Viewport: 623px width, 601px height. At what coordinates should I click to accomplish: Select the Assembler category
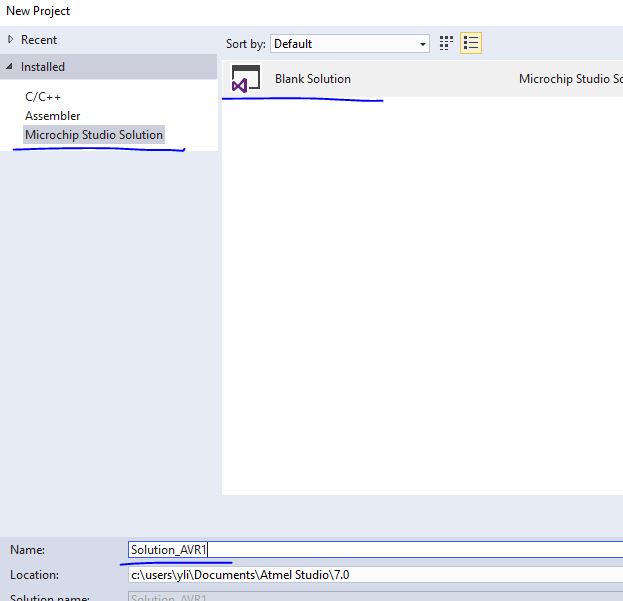click(52, 116)
